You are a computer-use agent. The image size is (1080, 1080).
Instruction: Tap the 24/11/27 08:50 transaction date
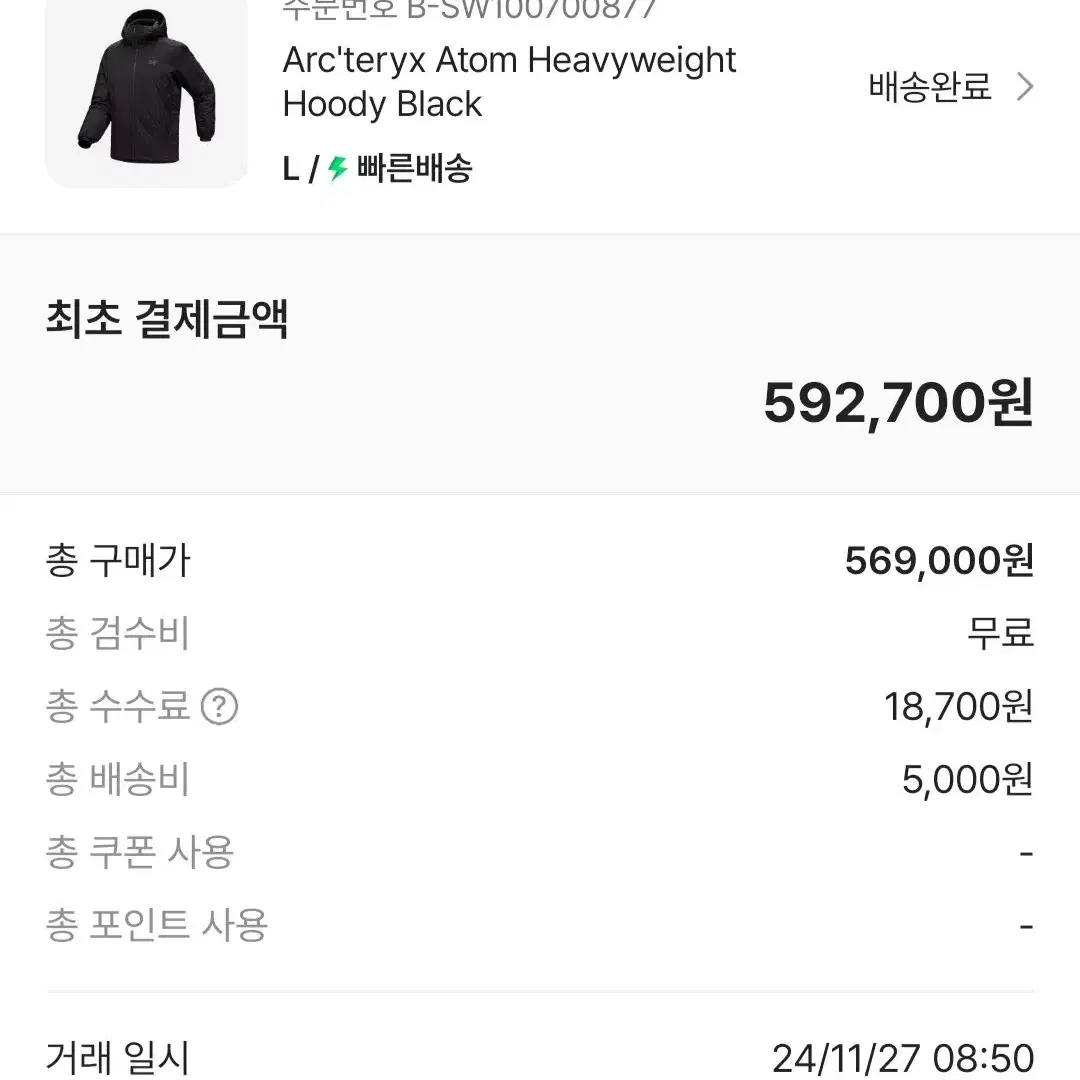click(x=903, y=1058)
